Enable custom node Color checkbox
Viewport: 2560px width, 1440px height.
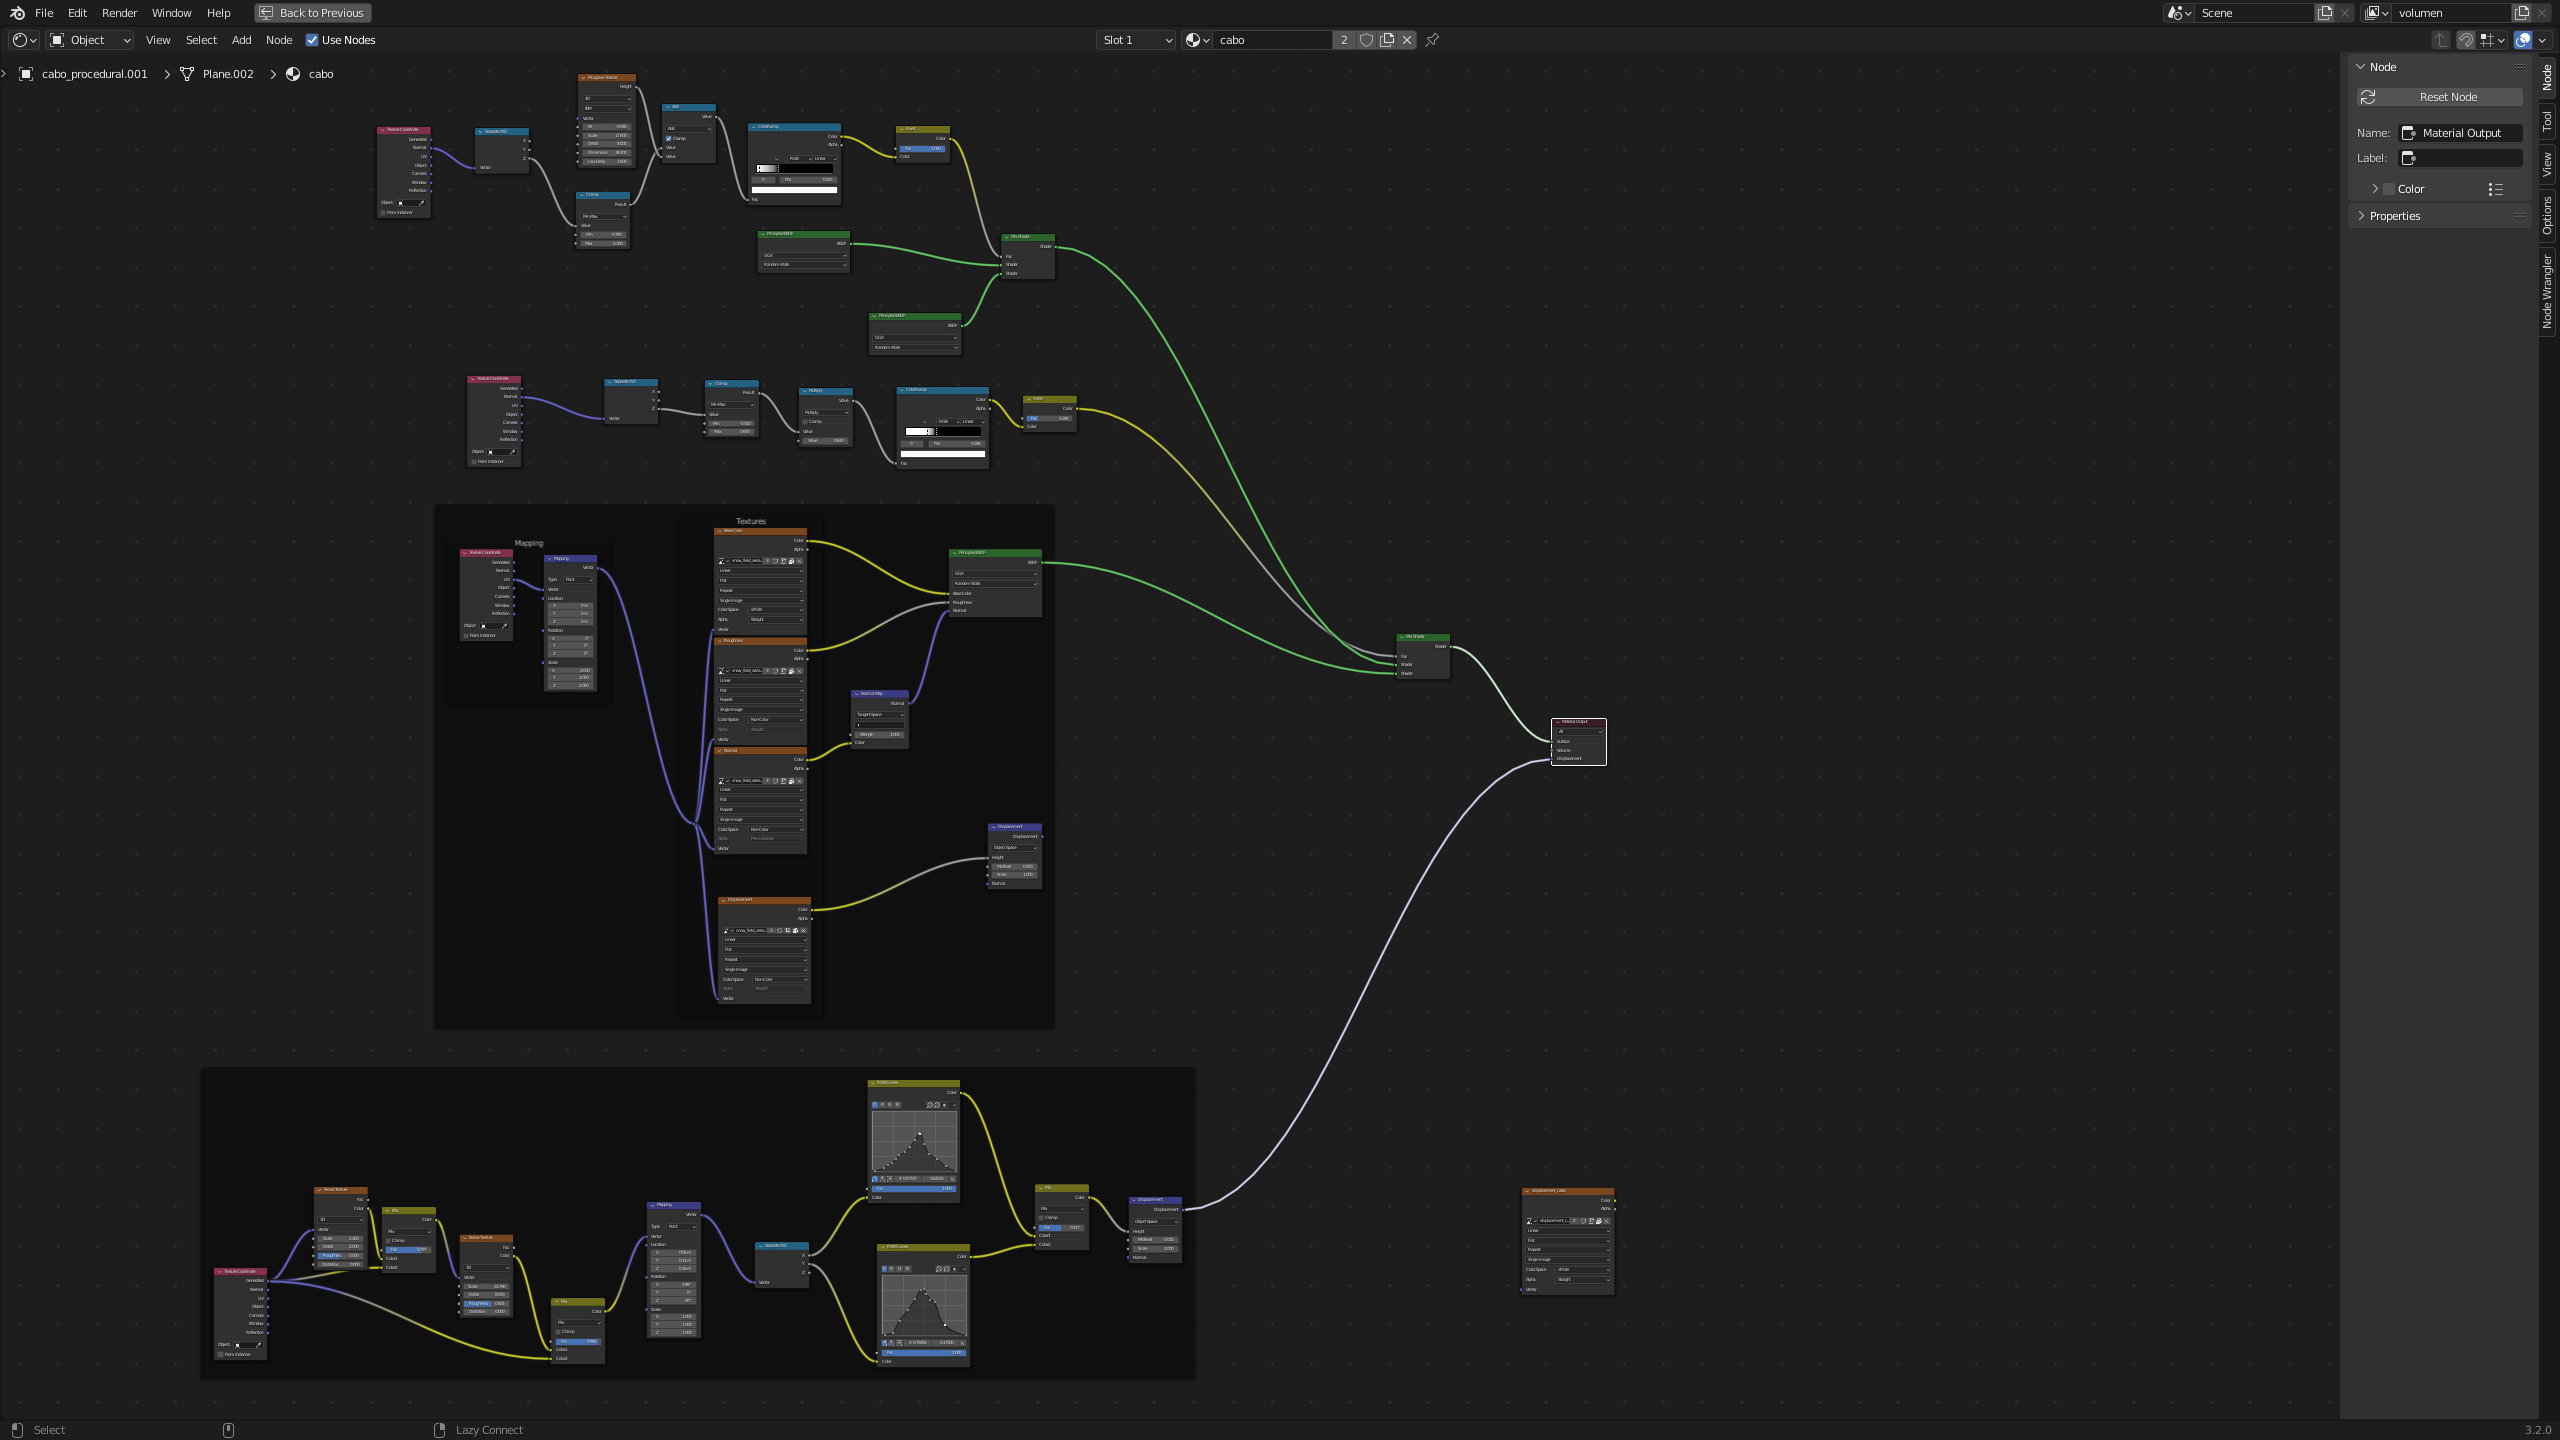pos(2389,189)
